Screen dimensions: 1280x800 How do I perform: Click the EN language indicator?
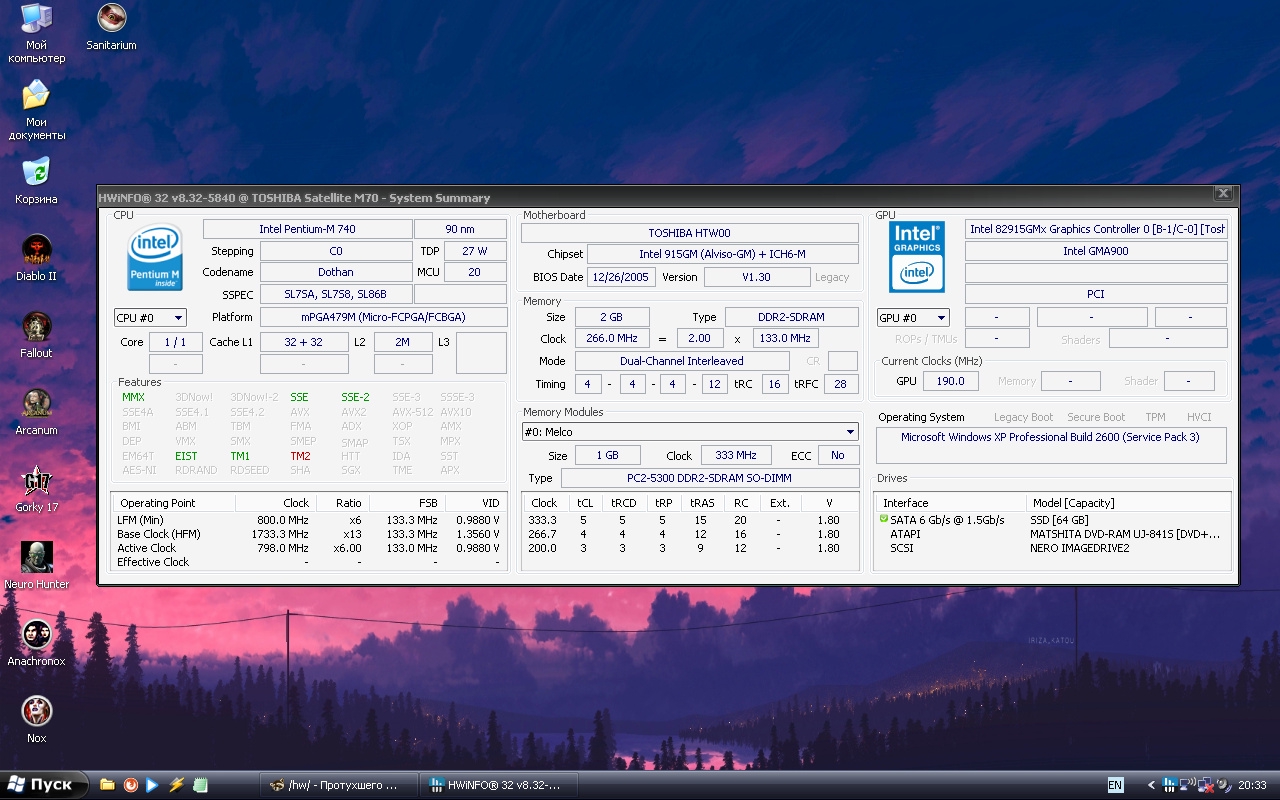tap(1115, 785)
